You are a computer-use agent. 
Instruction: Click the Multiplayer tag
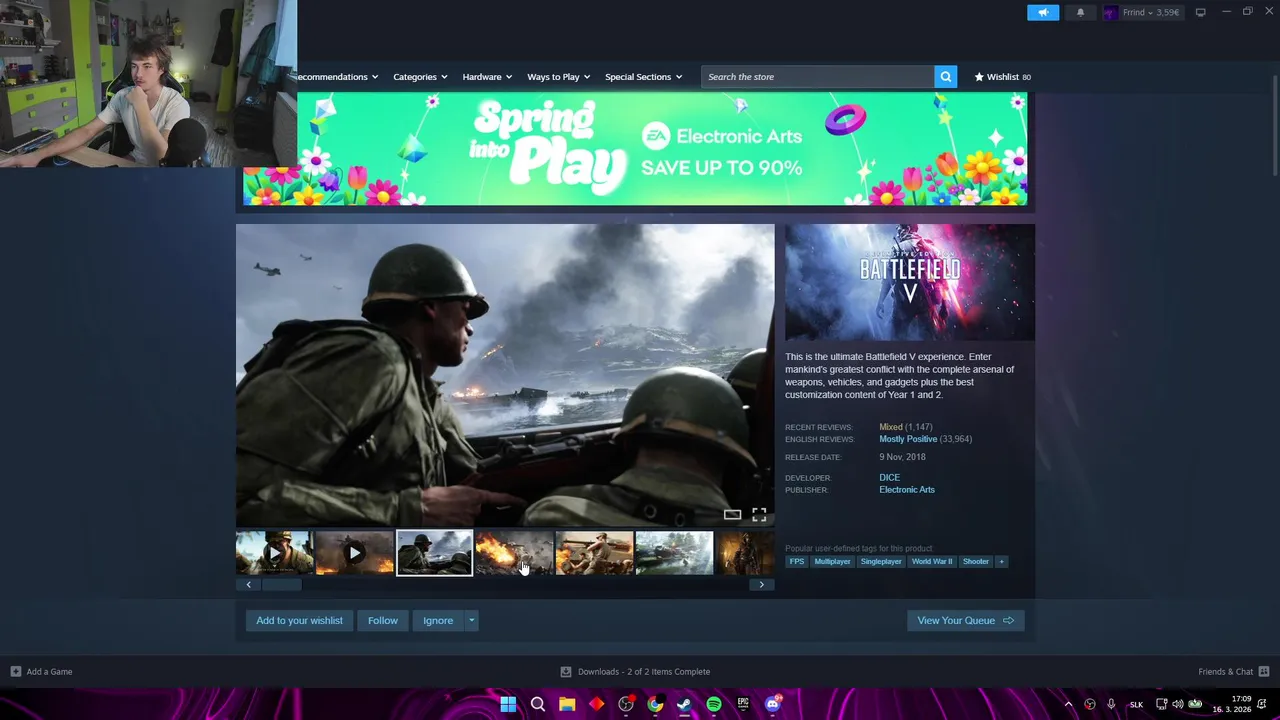coord(832,562)
